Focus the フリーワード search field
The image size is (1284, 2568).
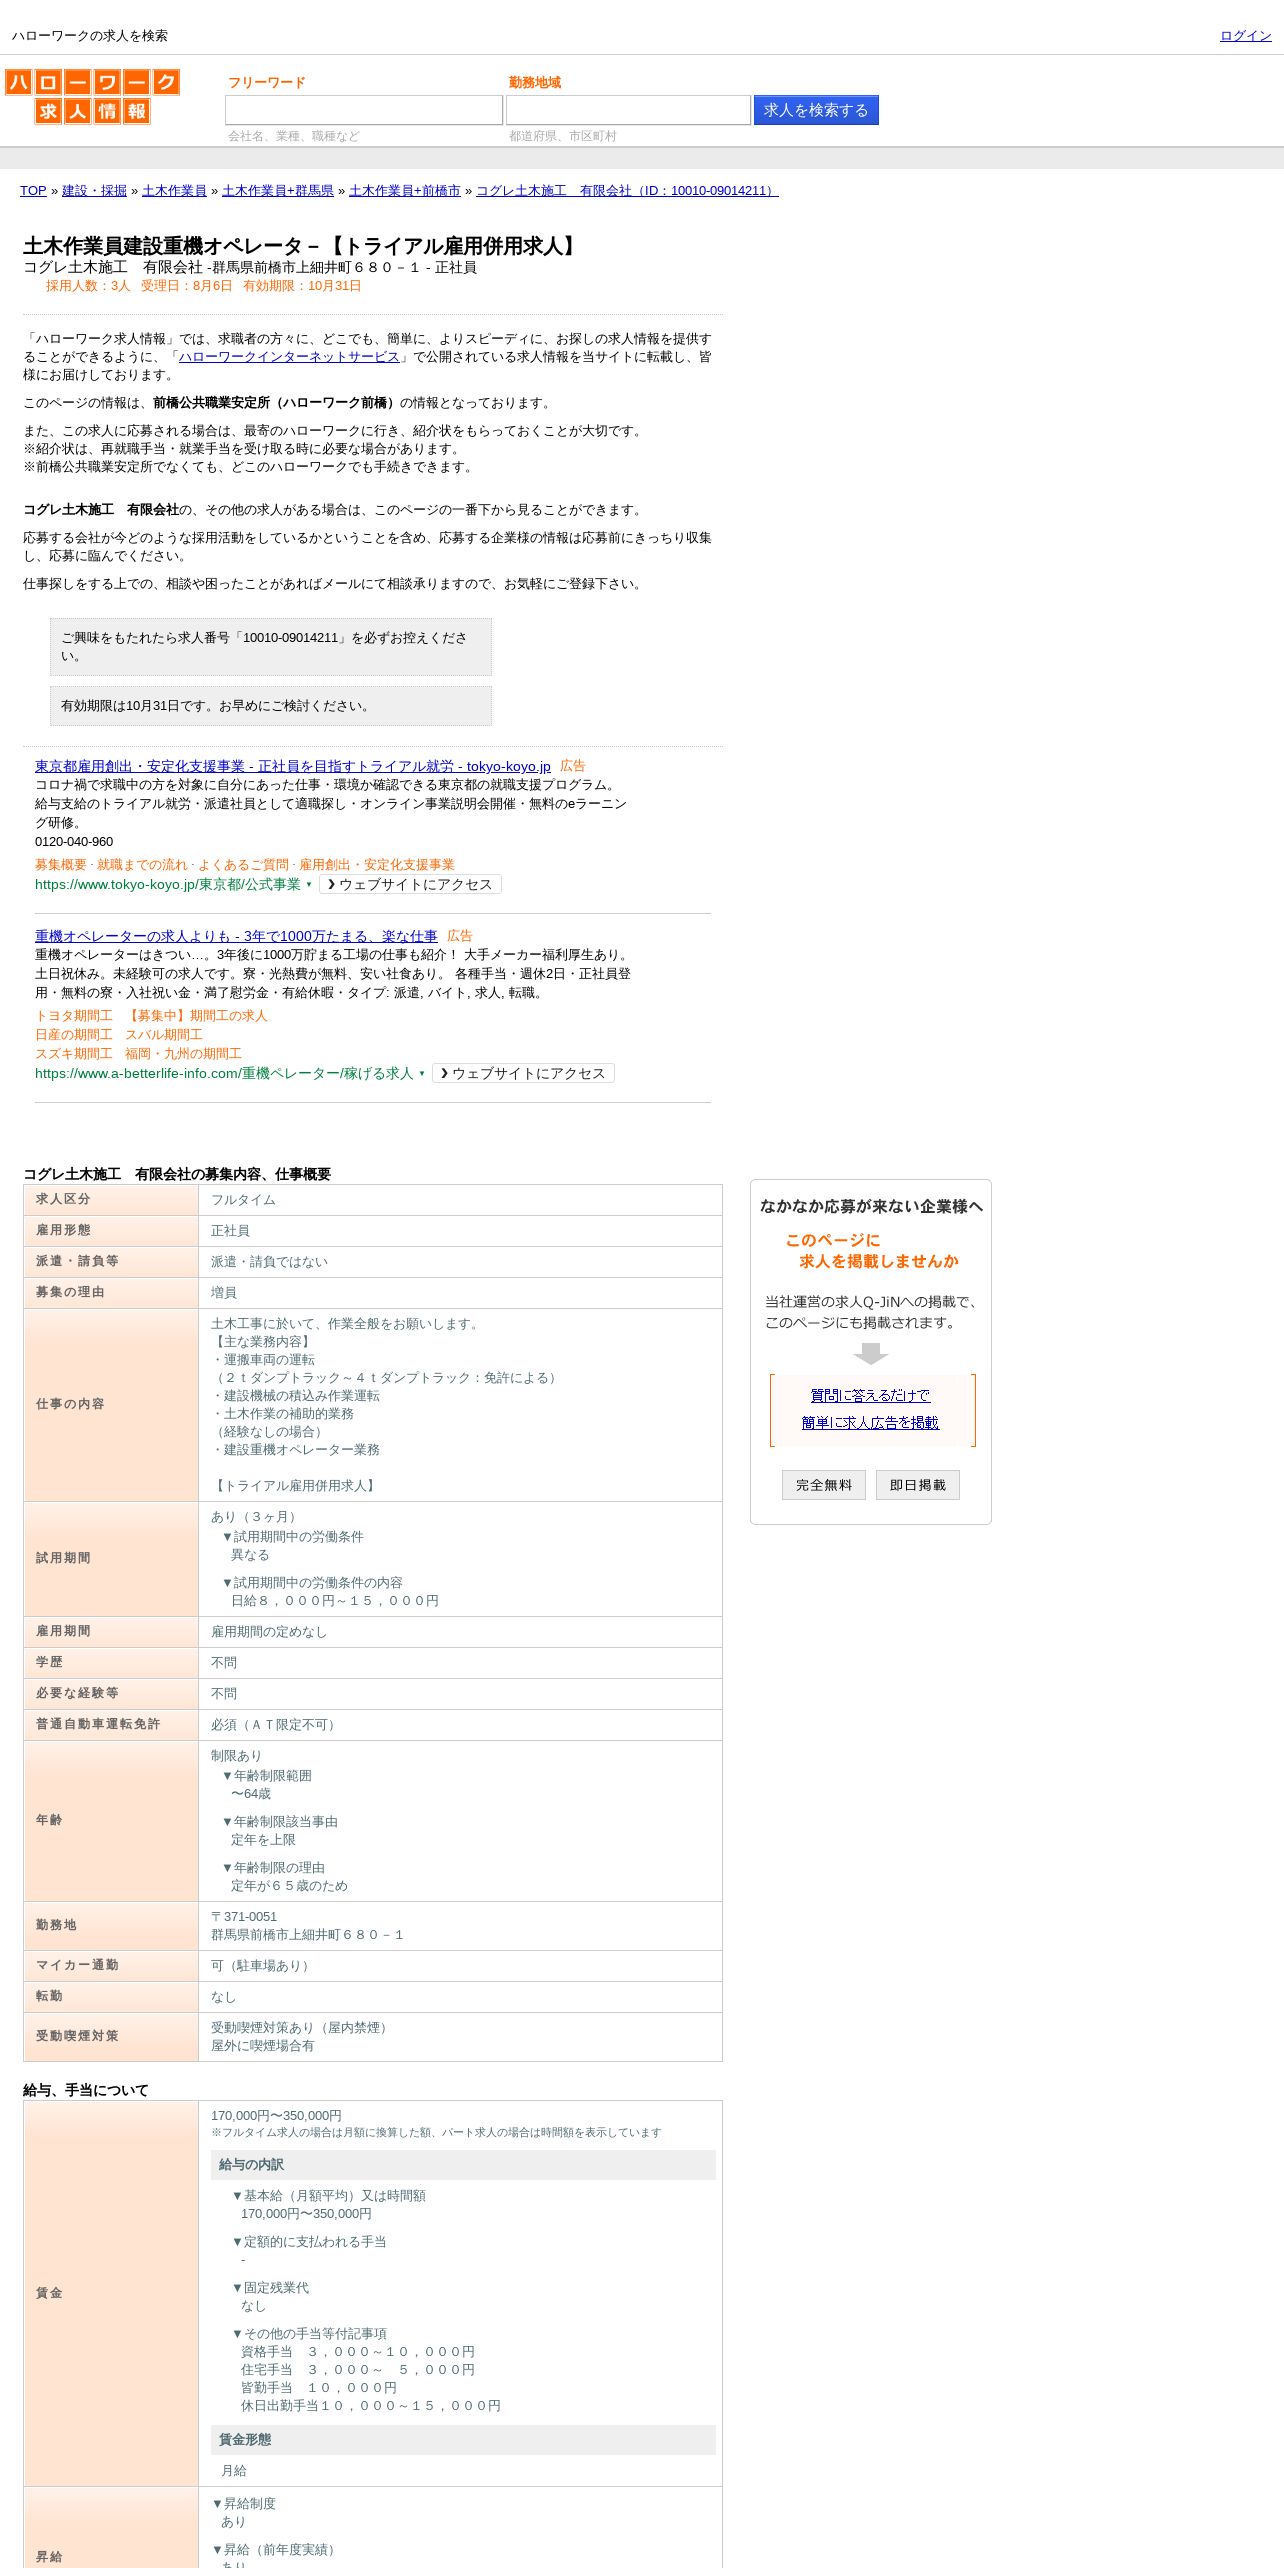point(364,110)
